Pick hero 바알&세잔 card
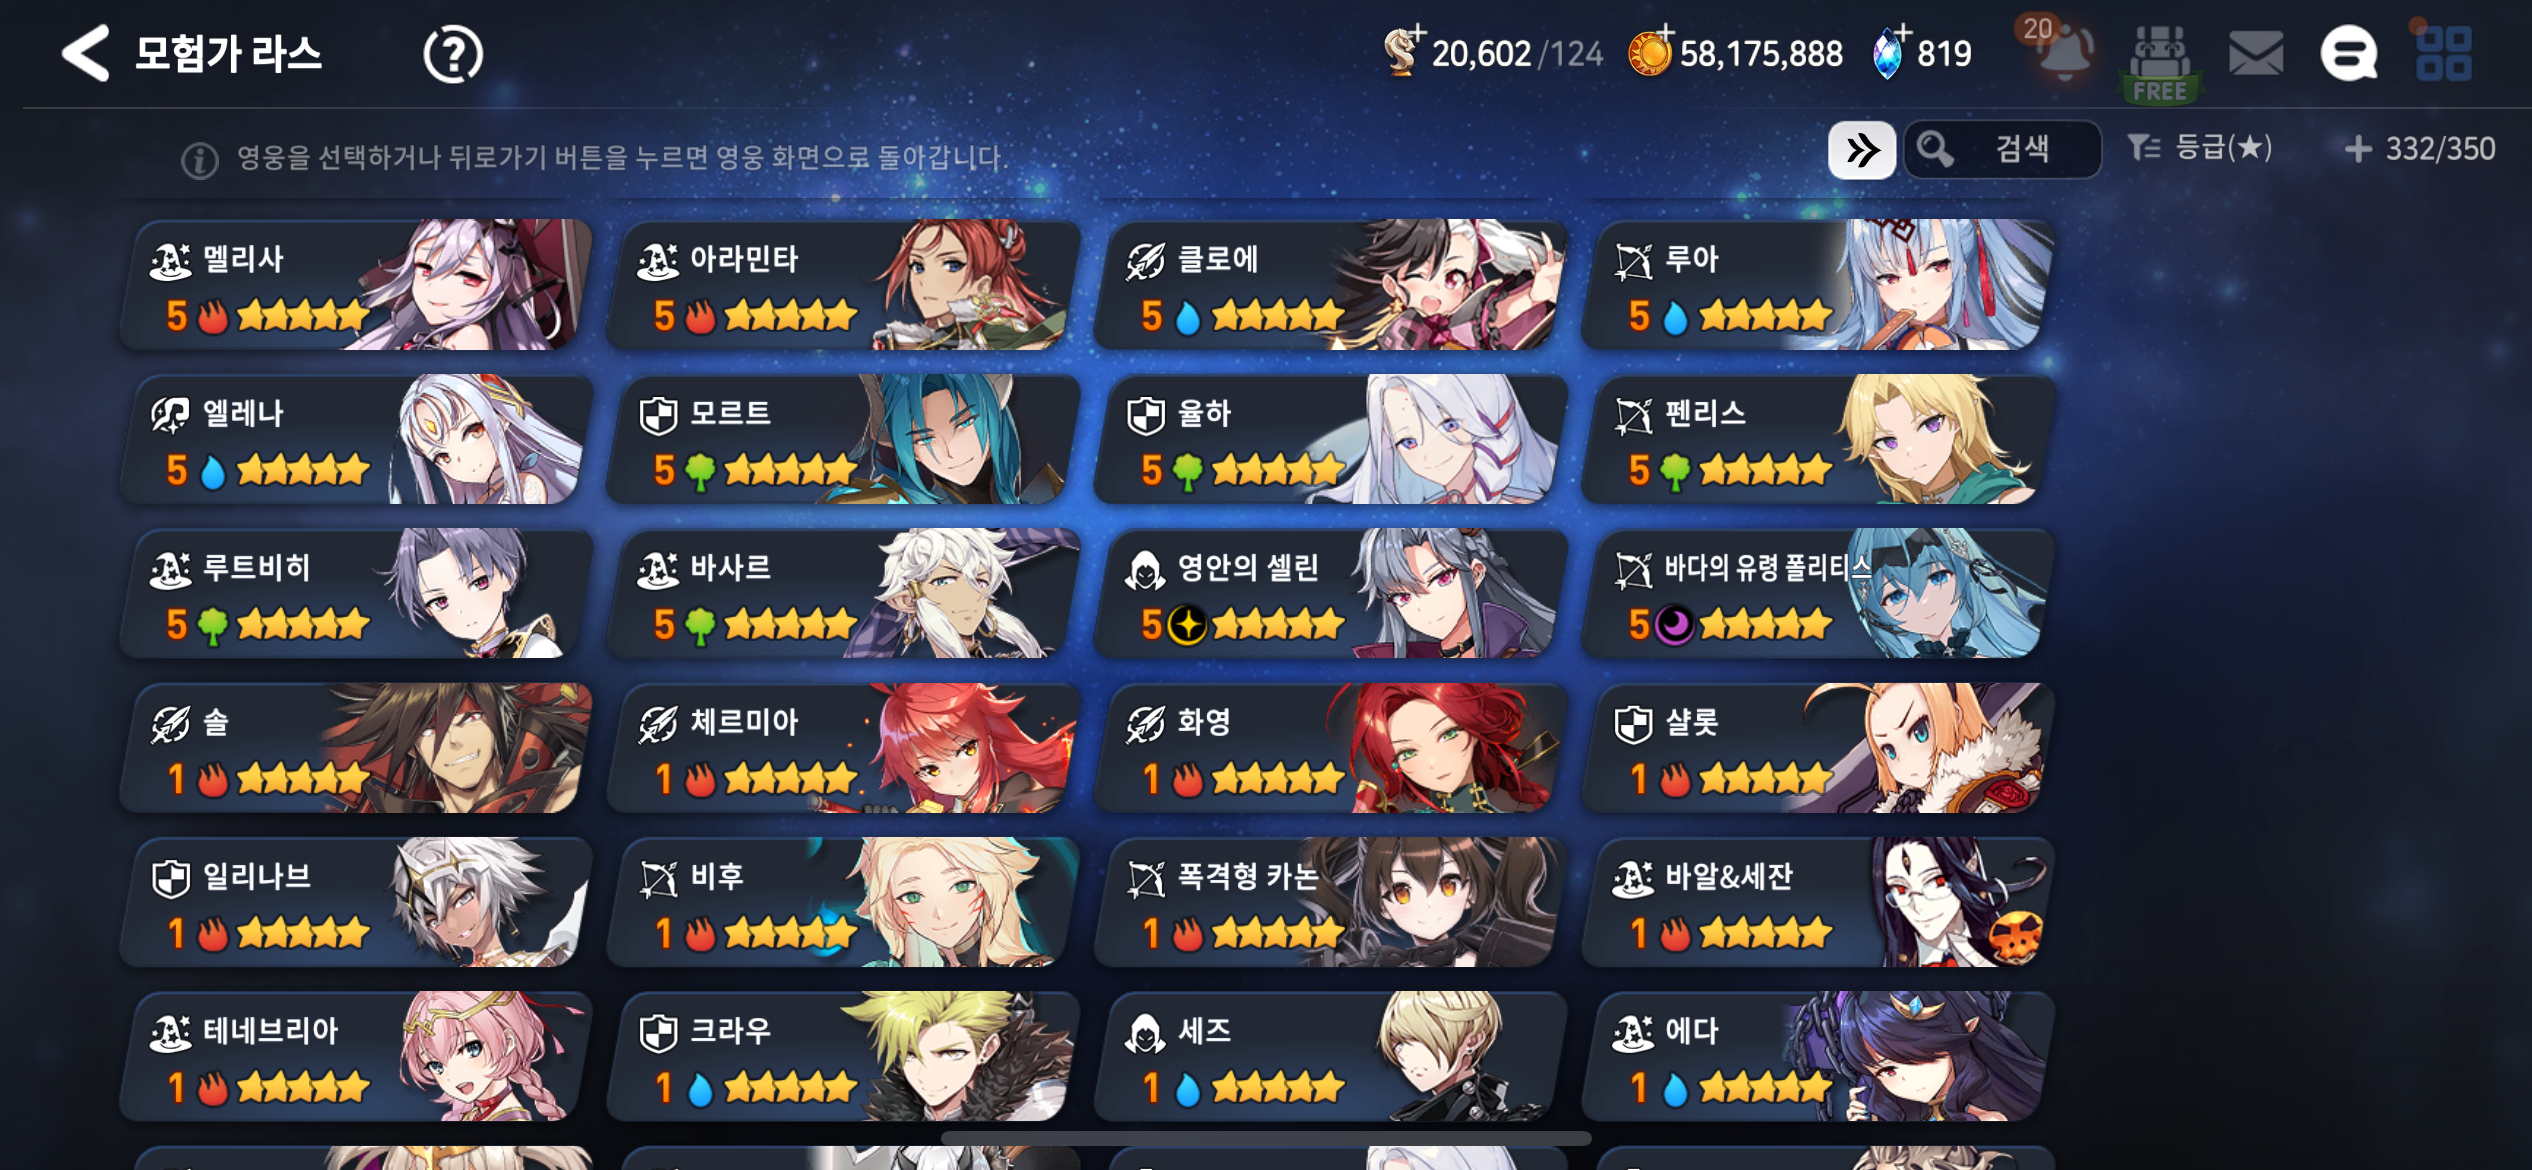 click(1818, 903)
